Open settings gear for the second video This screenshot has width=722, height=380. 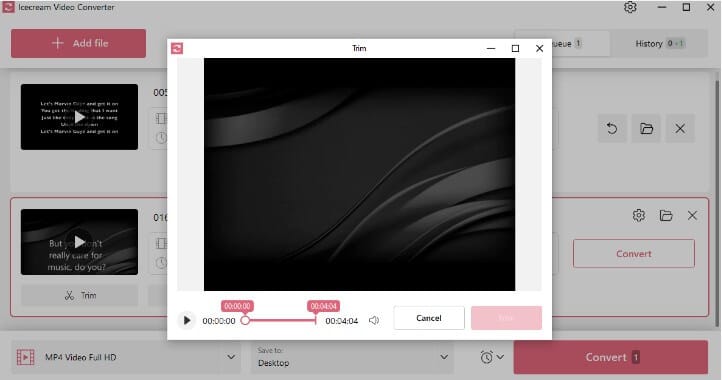639,215
